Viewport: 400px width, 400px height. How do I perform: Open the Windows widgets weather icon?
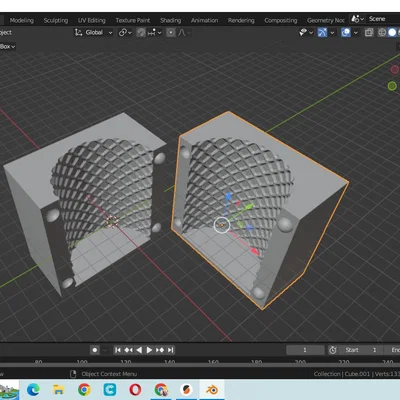[x=8, y=390]
